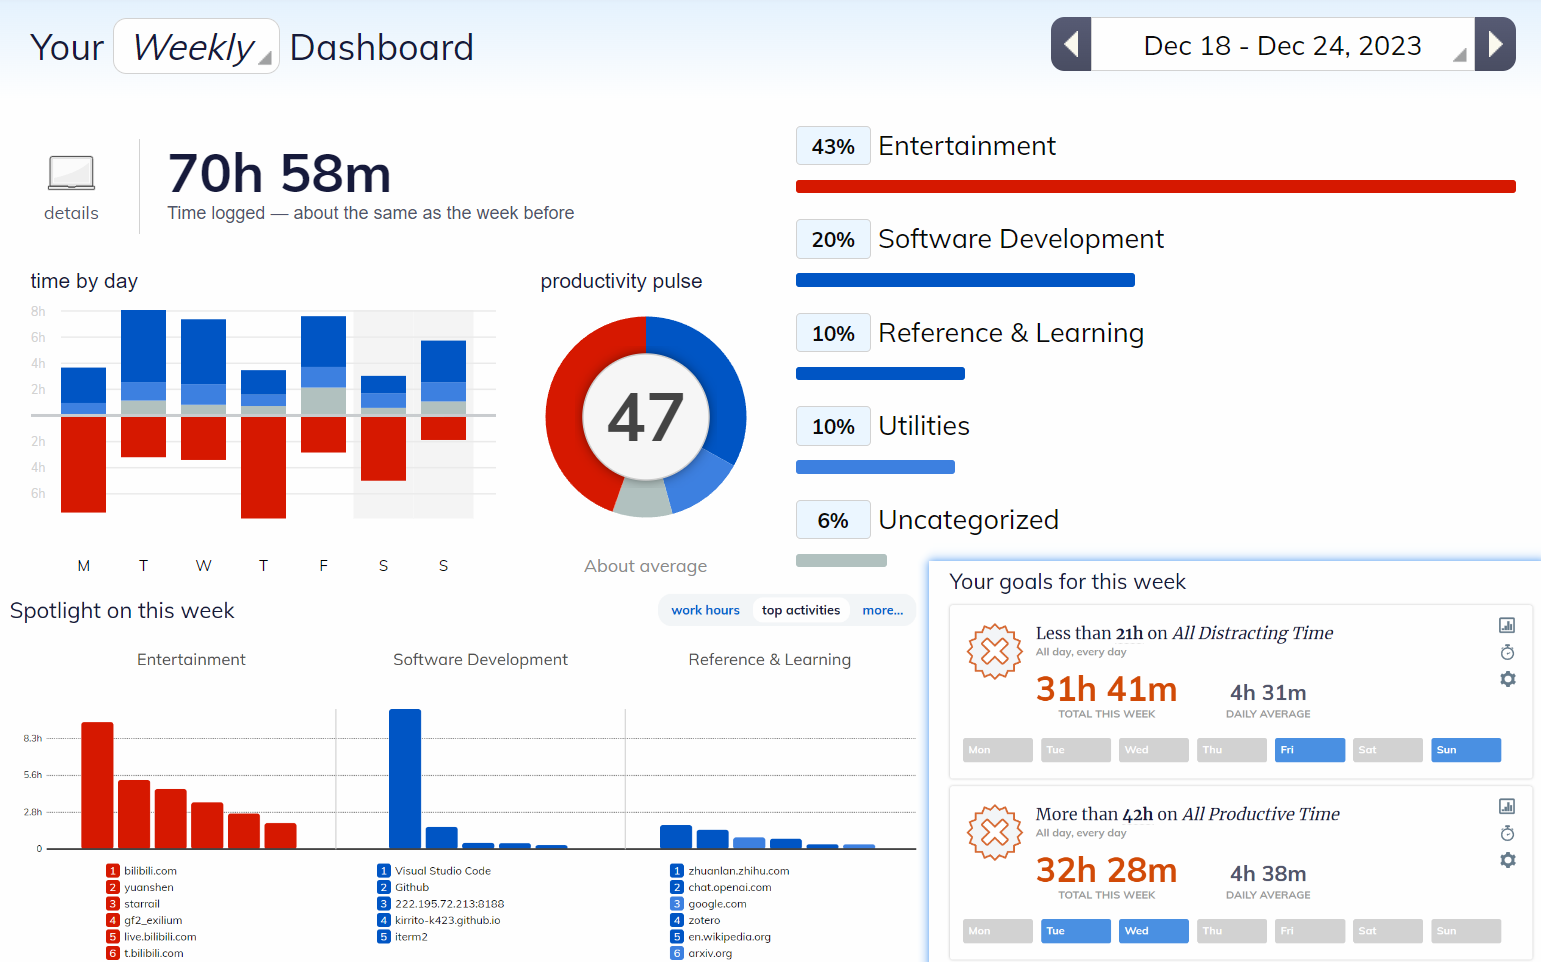1541x962 pixels.
Task: Open gear settings for All Distracting Time goal
Action: click(1507, 679)
